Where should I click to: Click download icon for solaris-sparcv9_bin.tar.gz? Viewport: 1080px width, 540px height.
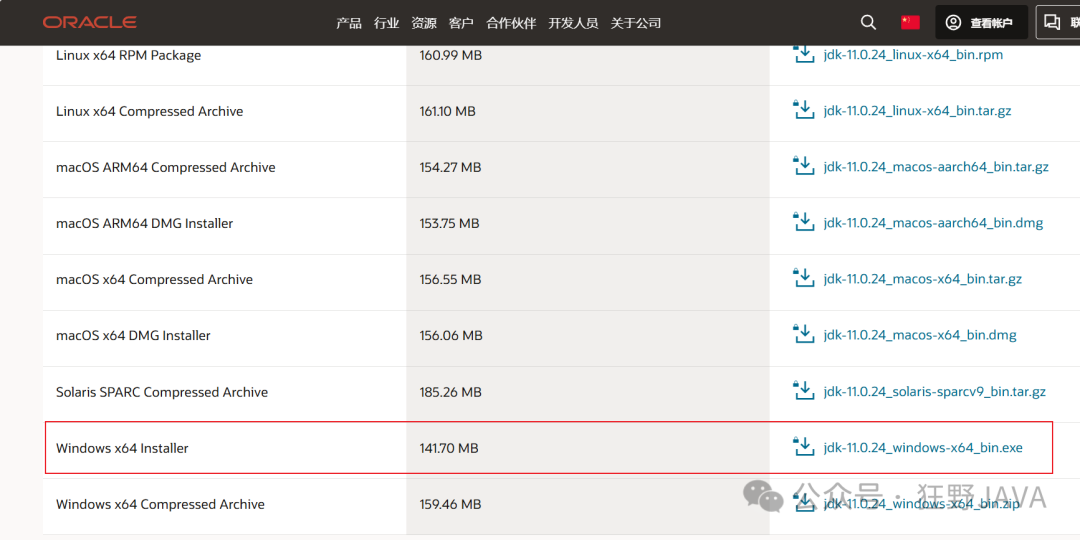tap(804, 391)
